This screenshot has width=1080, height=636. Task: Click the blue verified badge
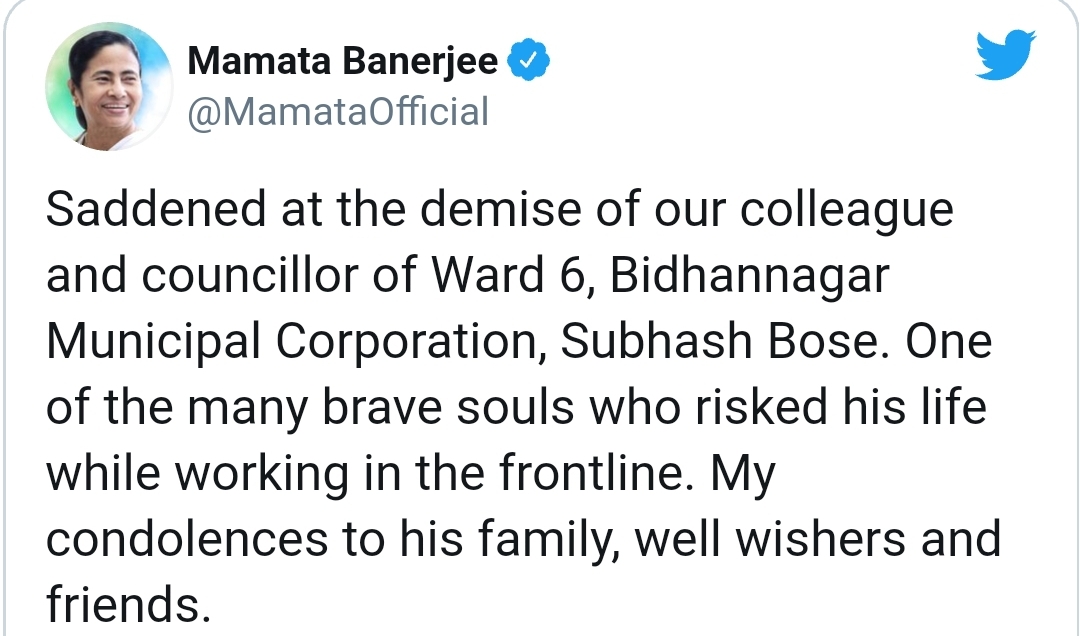coord(528,60)
